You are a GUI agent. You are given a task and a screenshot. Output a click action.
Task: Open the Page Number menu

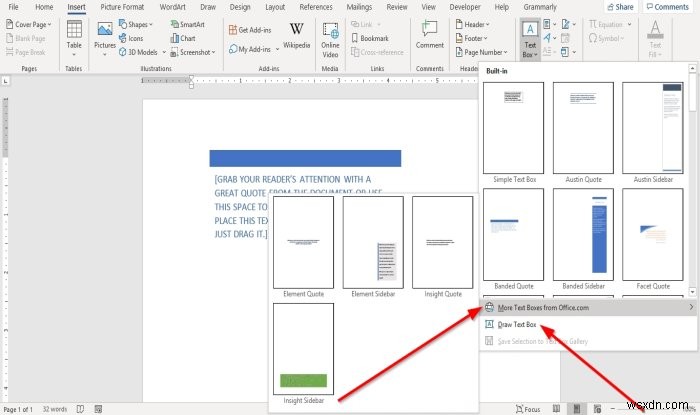coord(481,52)
